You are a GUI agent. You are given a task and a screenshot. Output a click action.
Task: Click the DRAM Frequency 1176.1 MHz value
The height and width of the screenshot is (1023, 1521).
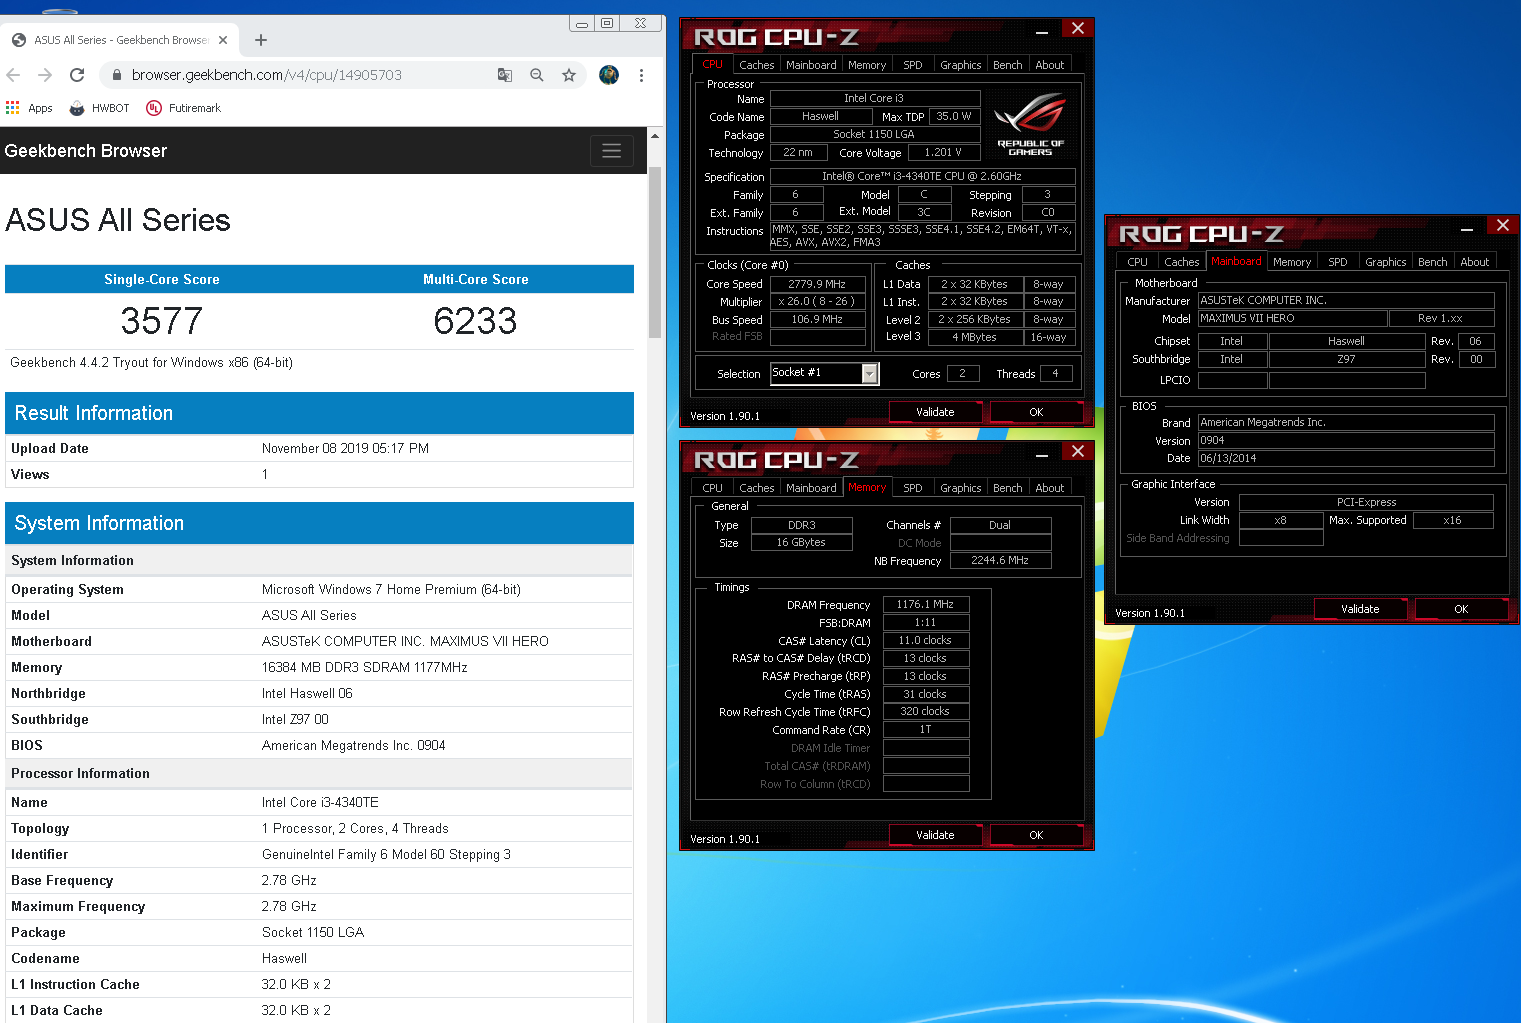[926, 604]
